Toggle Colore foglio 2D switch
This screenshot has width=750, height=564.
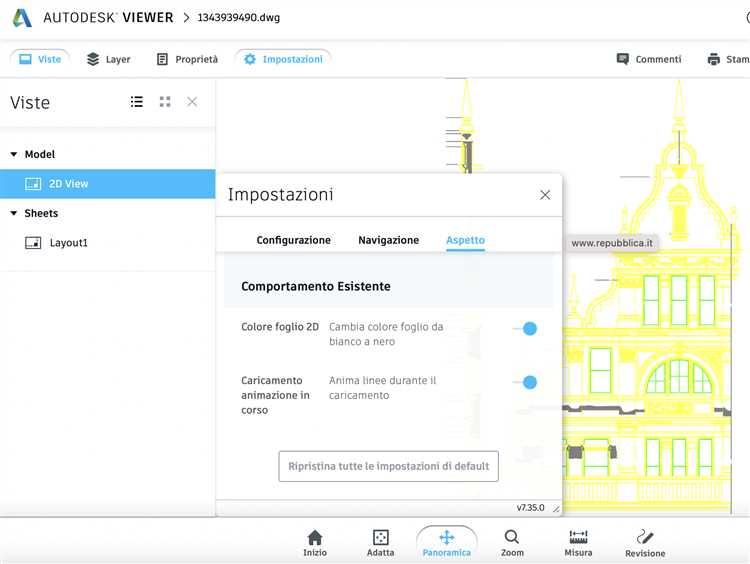coord(524,328)
